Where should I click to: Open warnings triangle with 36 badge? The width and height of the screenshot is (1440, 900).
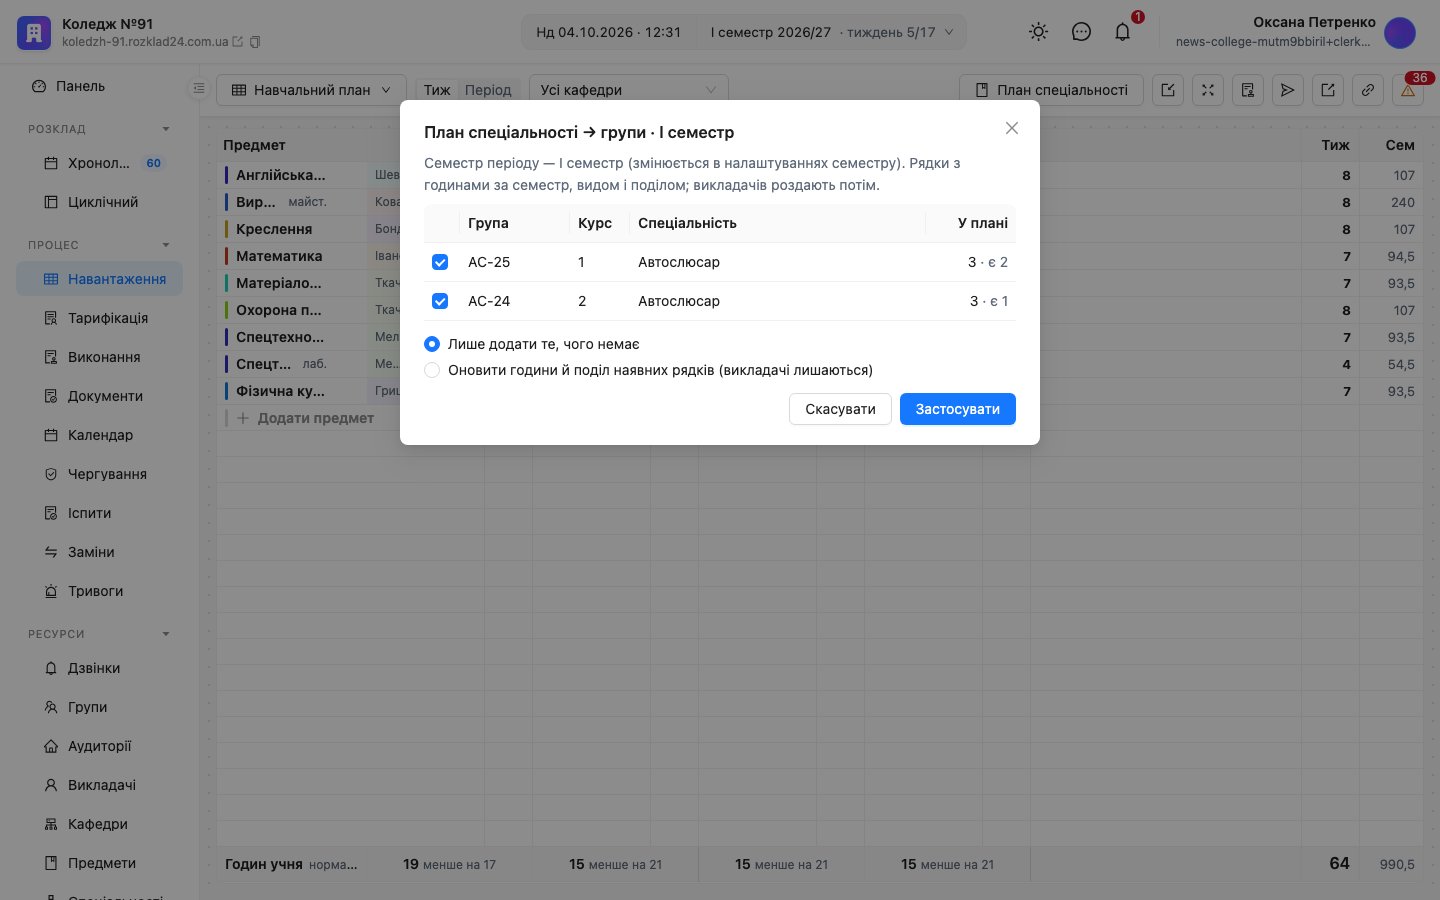1408,90
